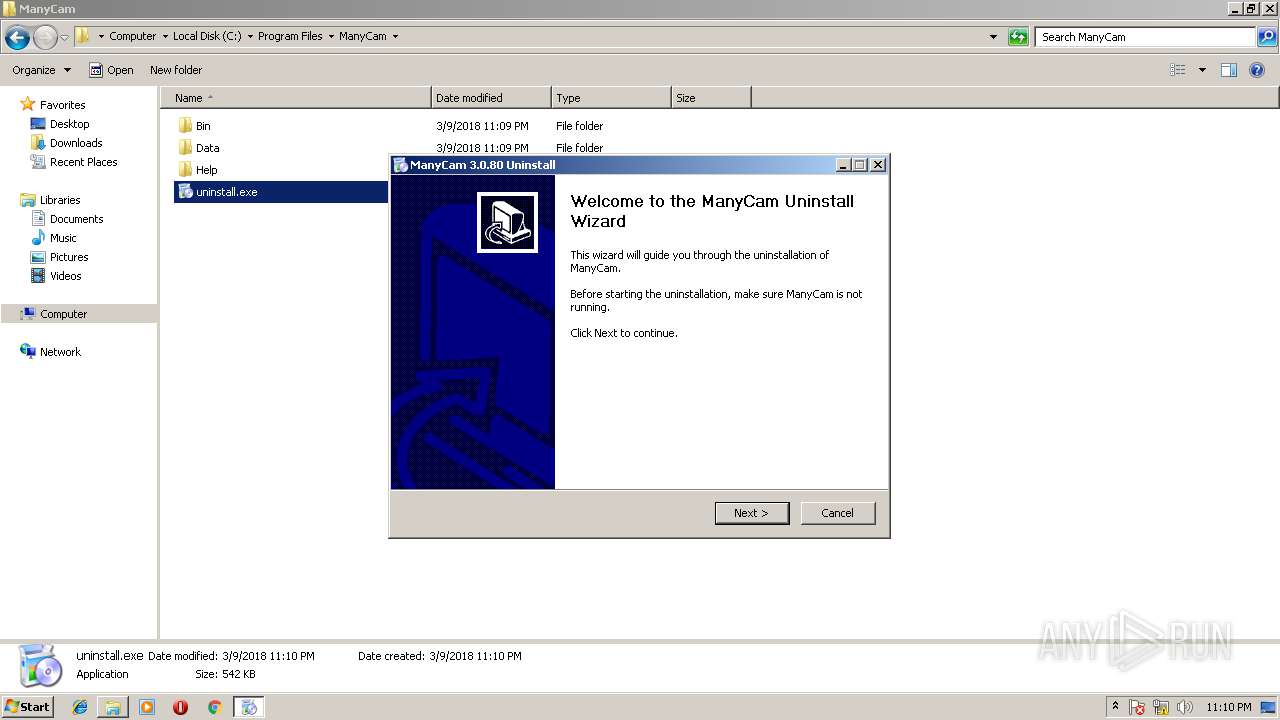The image size is (1280, 720).
Task: Click the volume speaker tray icon
Action: [x=1185, y=707]
